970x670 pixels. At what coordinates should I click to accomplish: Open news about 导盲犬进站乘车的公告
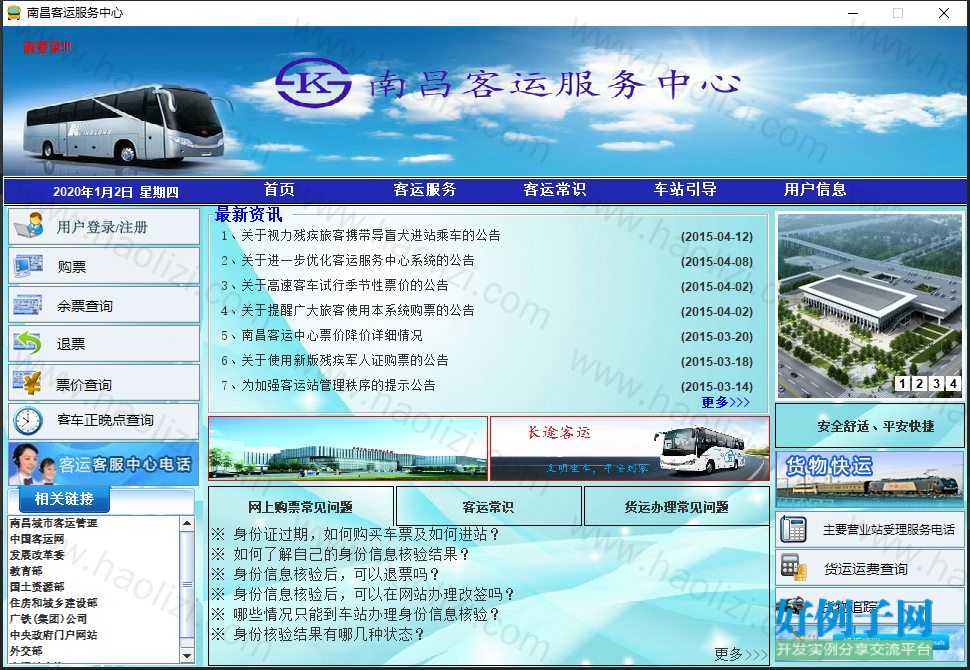pos(371,236)
